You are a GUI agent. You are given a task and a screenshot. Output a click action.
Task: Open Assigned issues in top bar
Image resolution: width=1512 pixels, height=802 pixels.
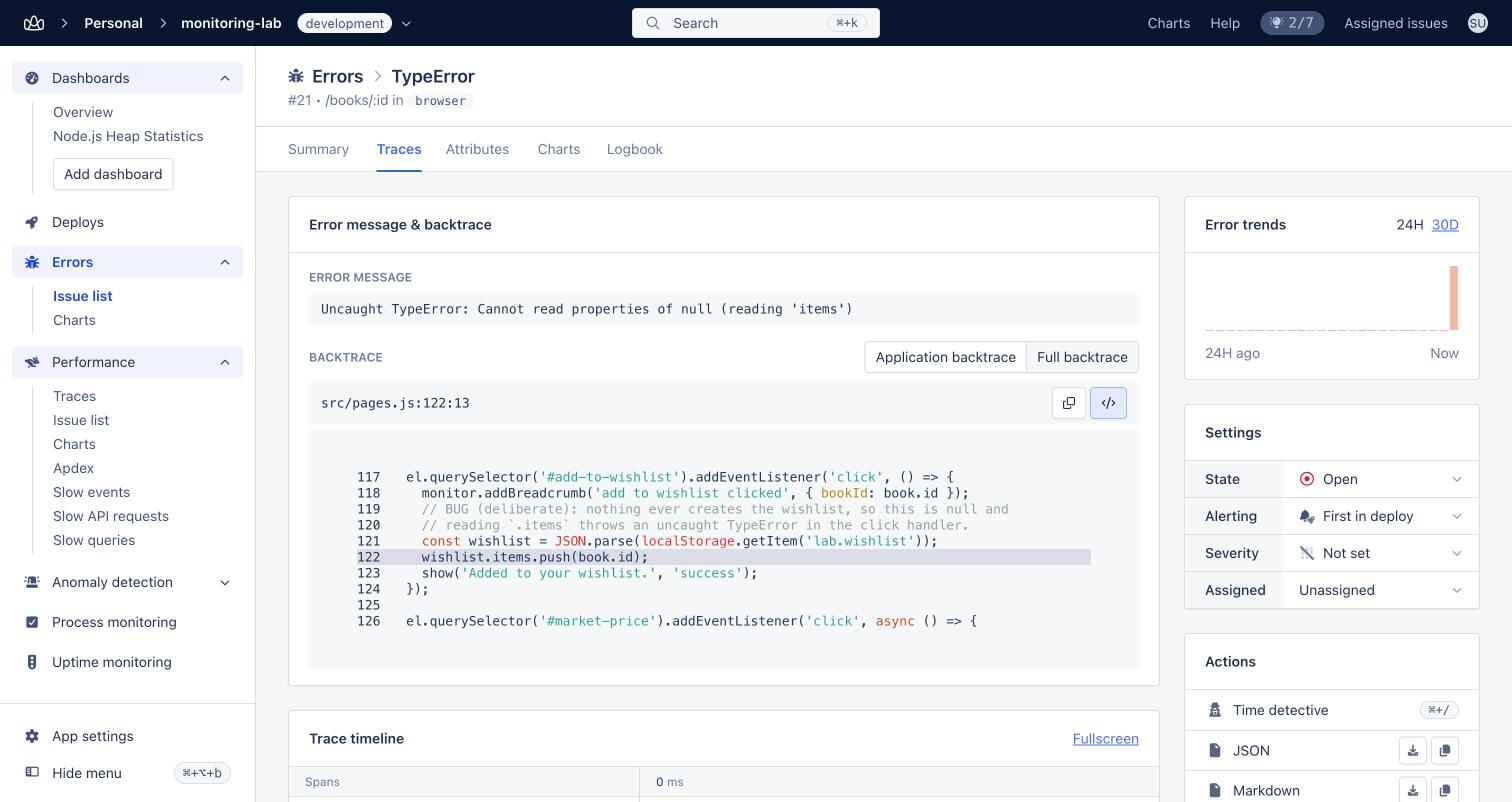pyautogui.click(x=1395, y=23)
